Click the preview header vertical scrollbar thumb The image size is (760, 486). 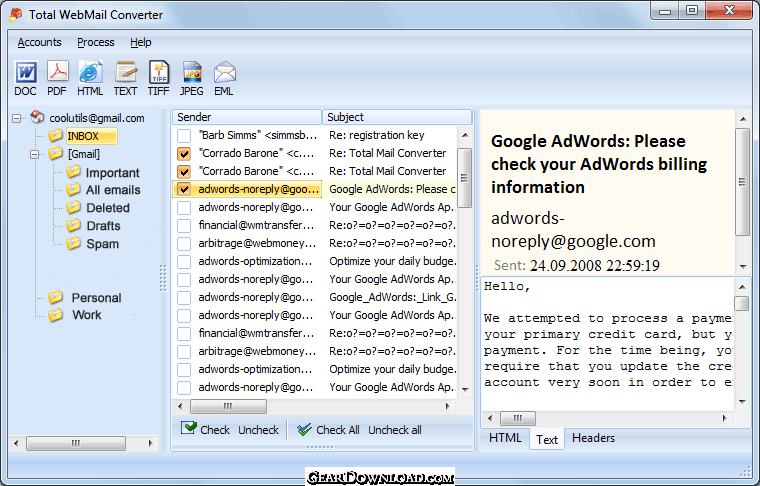click(x=743, y=182)
